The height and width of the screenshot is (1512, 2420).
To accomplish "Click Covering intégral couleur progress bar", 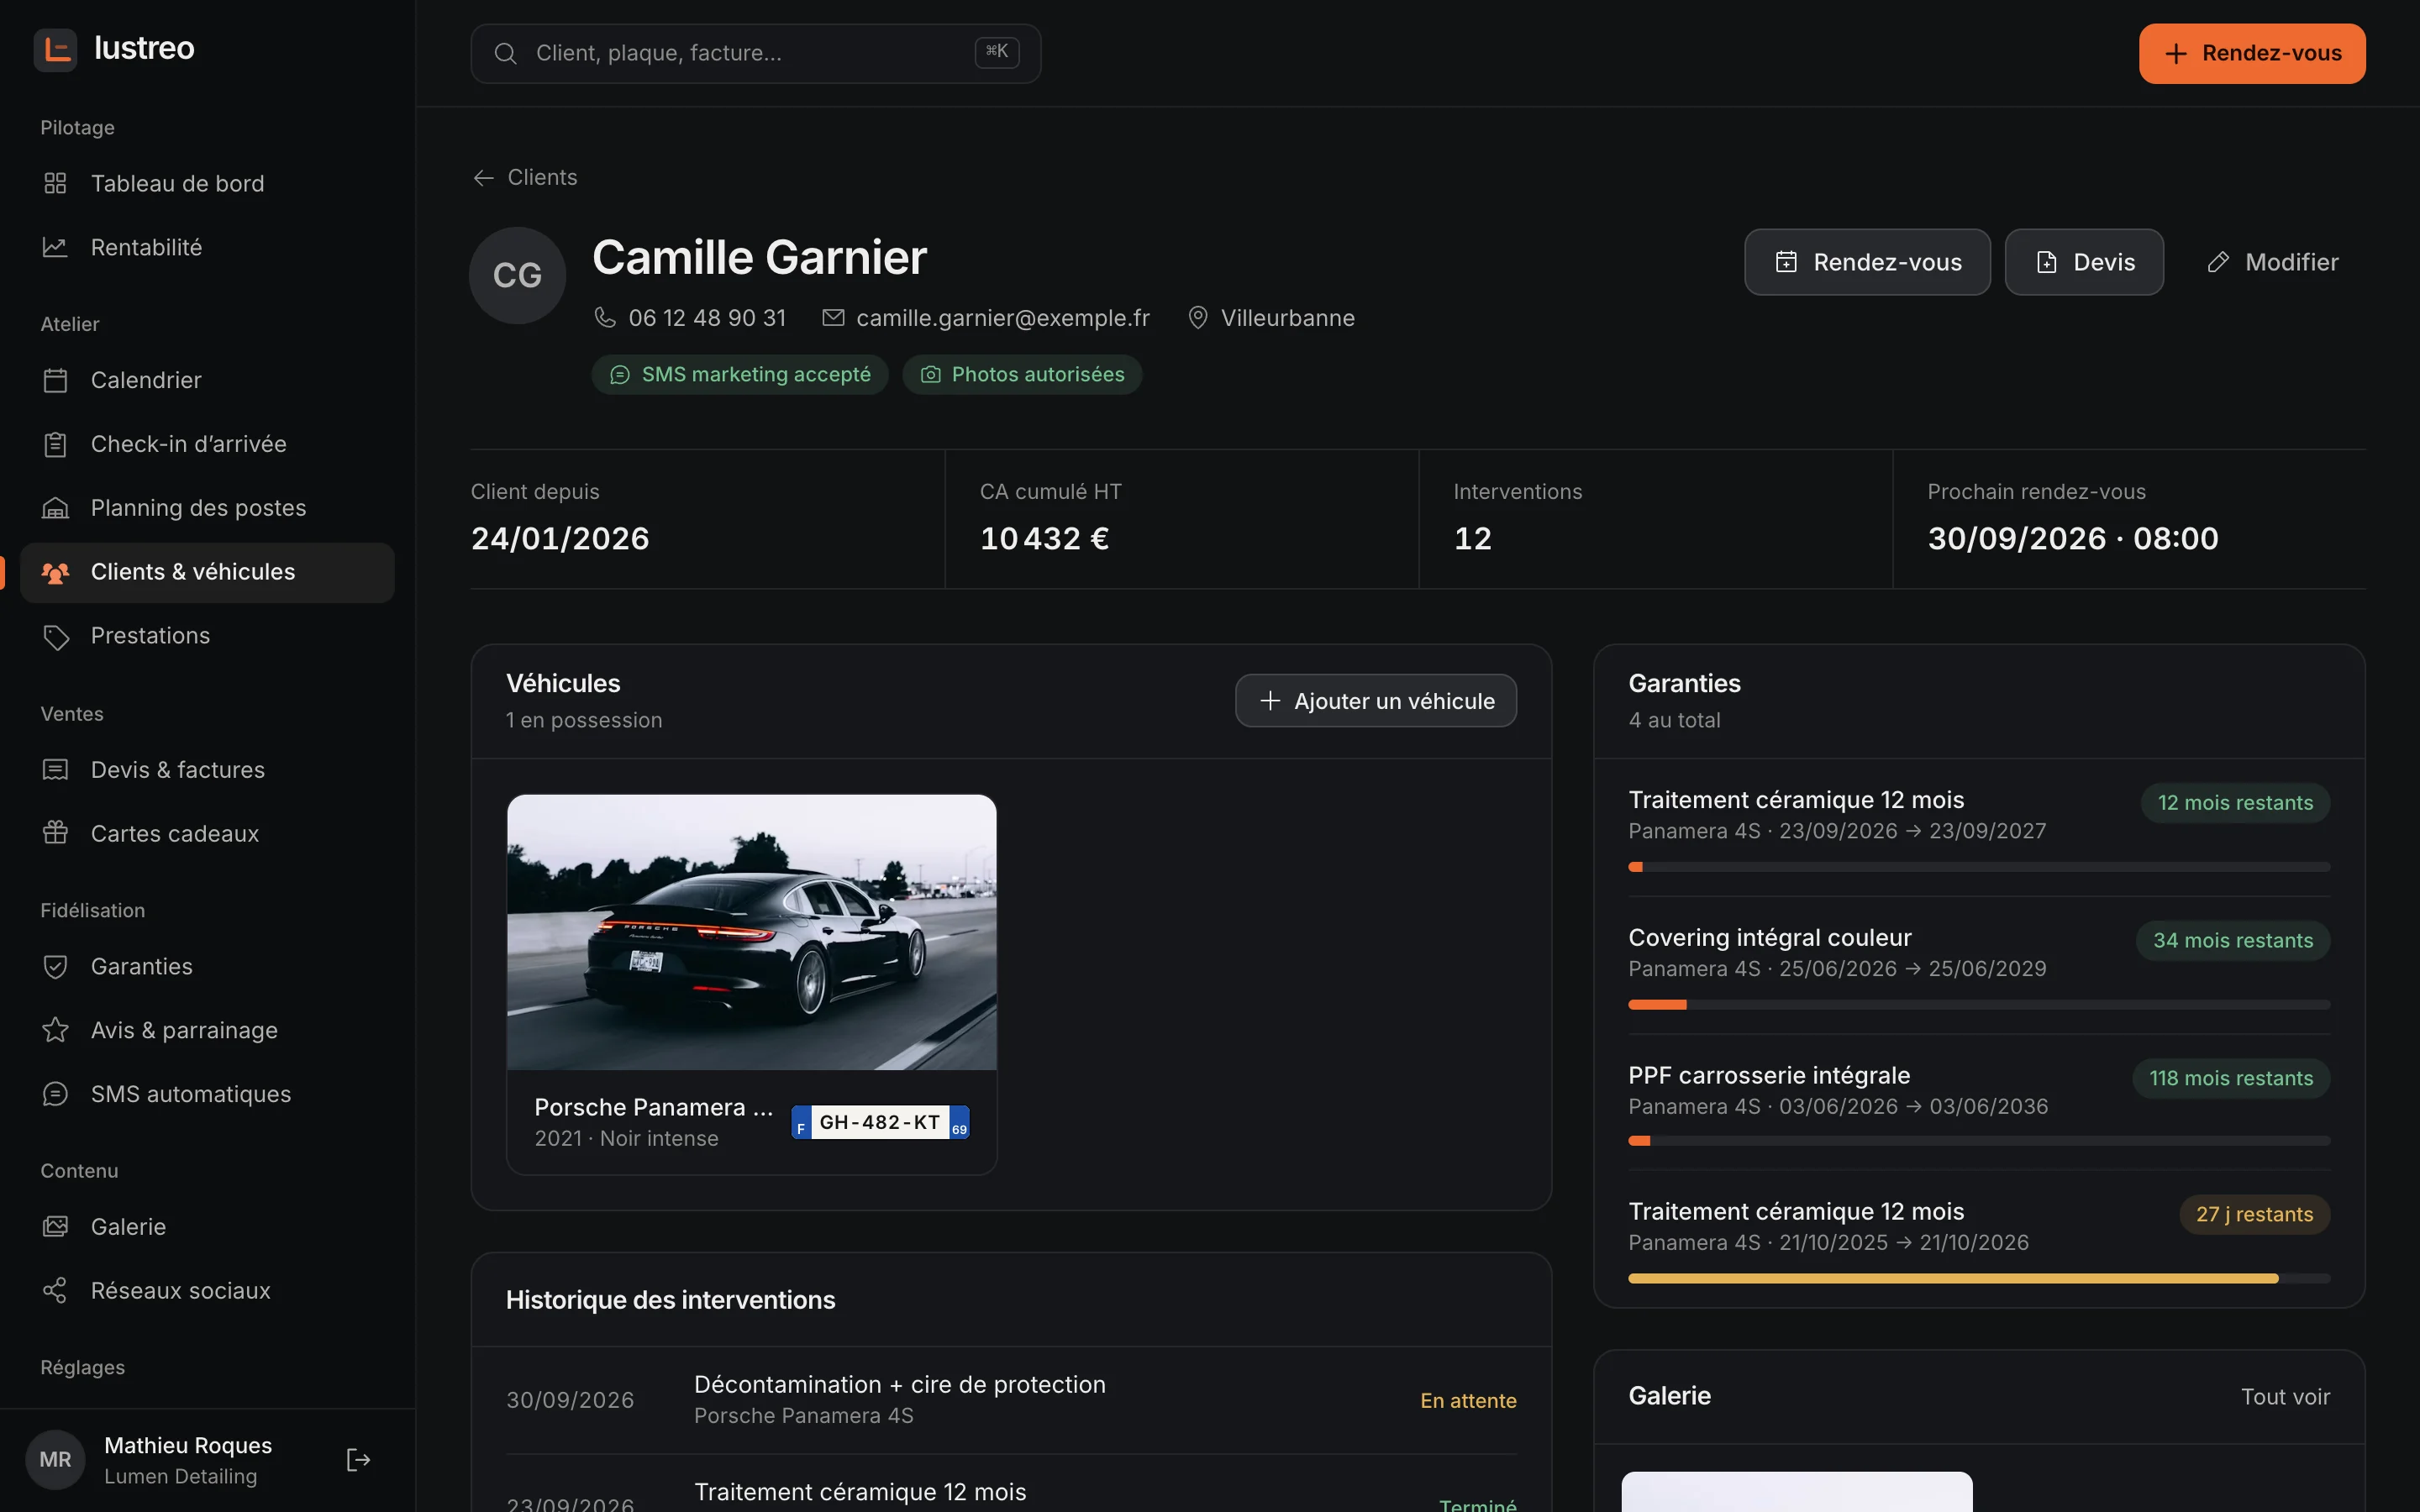I will (x=1978, y=1005).
